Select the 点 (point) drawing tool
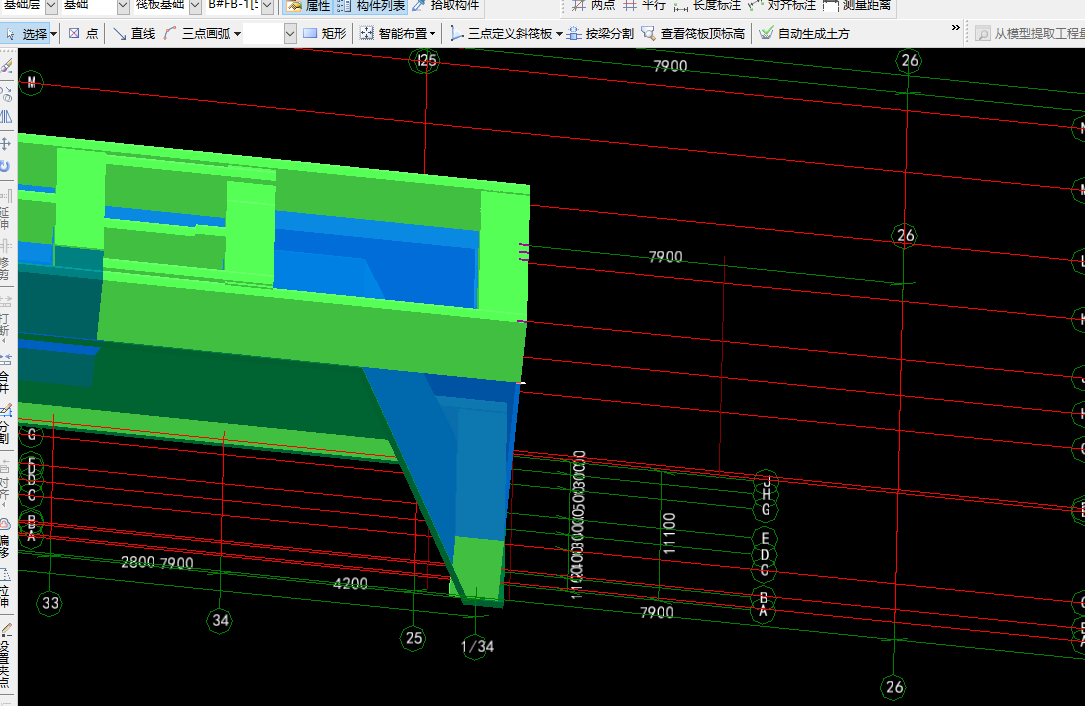The image size is (1085, 706). 83,34
